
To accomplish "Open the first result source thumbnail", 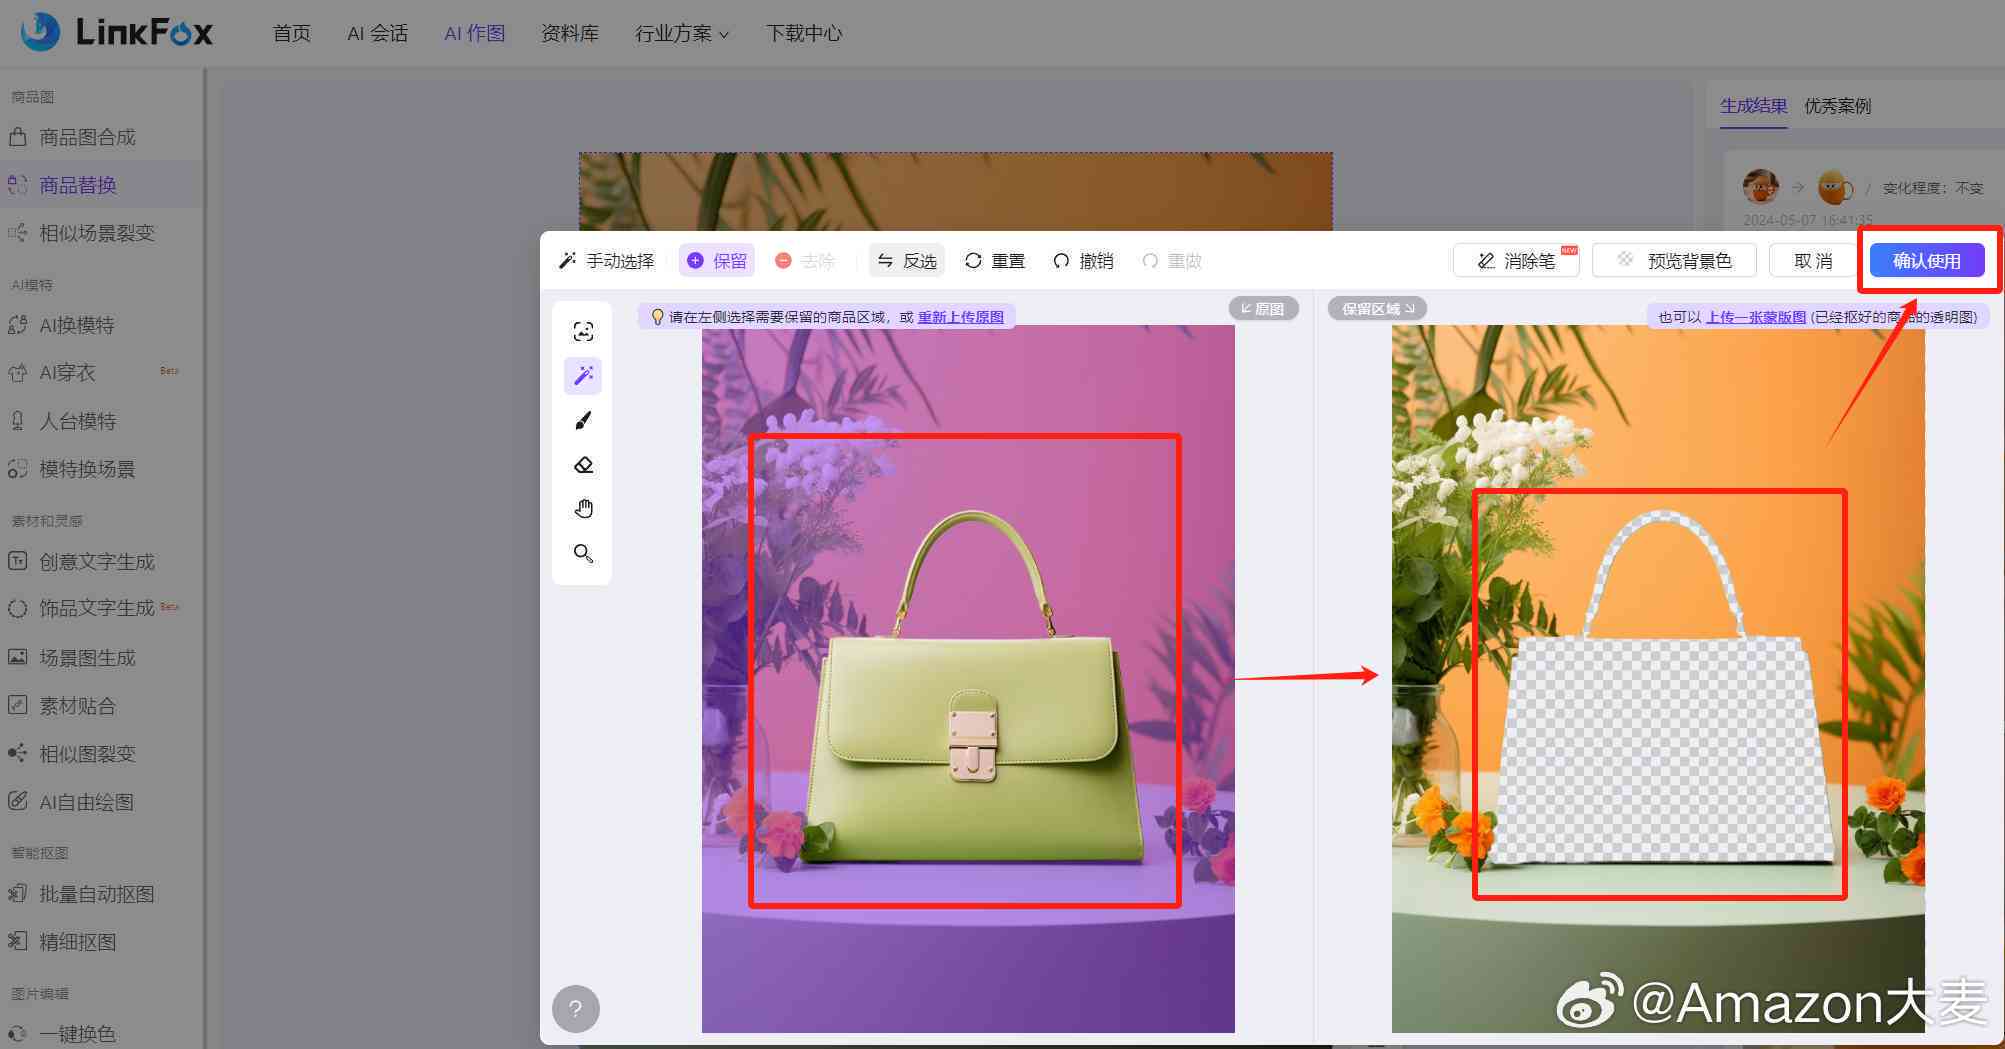I will [x=1760, y=187].
